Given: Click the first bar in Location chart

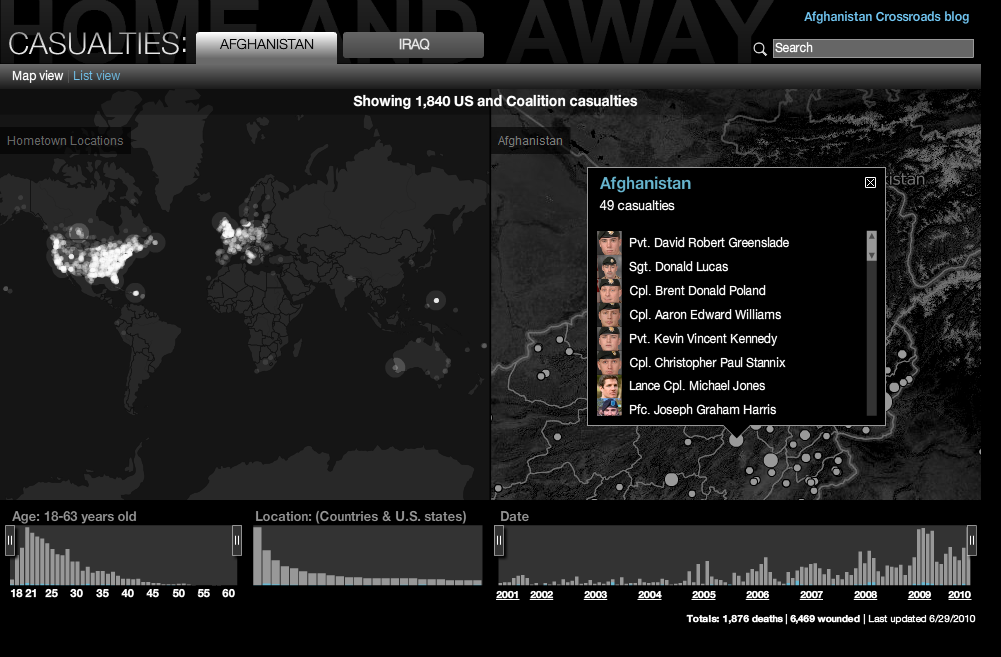Looking at the screenshot, I should pyautogui.click(x=258, y=556).
